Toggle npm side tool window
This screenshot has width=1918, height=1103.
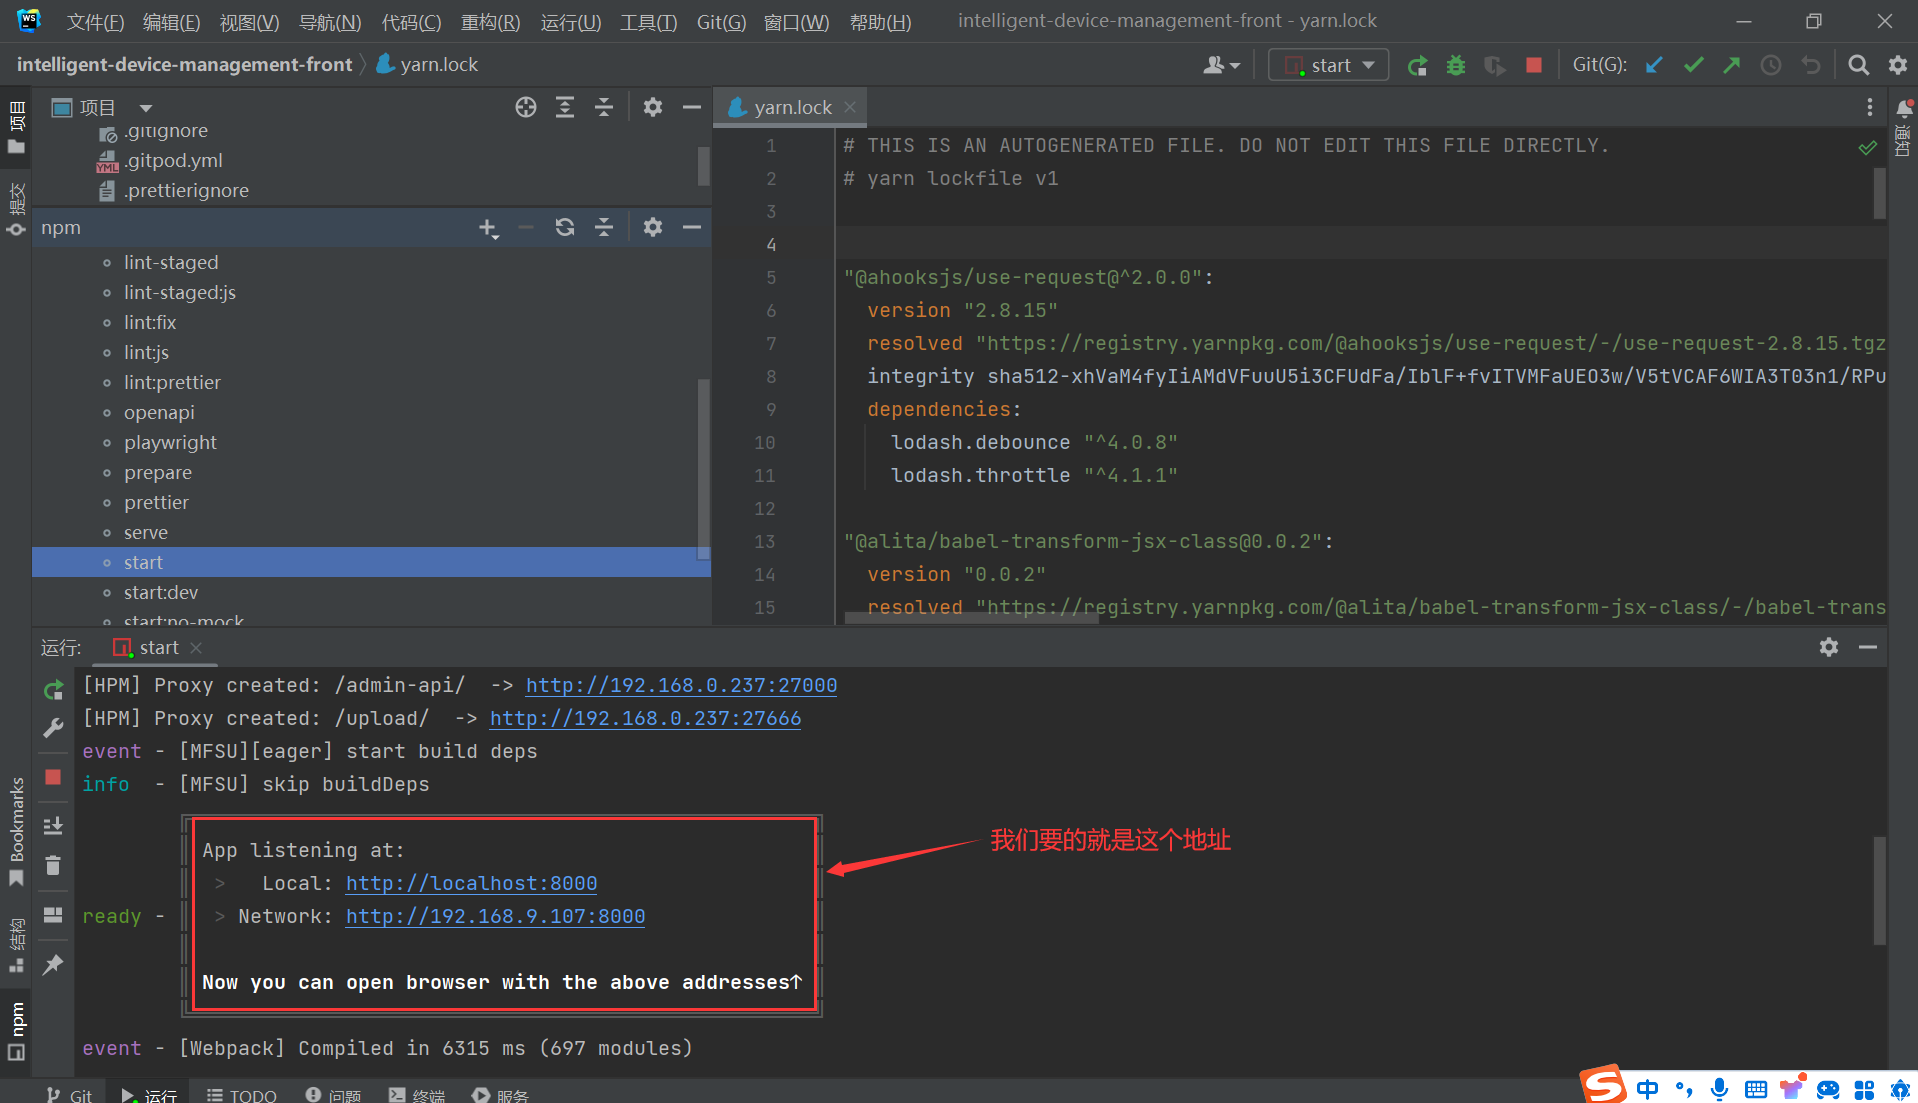[16, 1030]
